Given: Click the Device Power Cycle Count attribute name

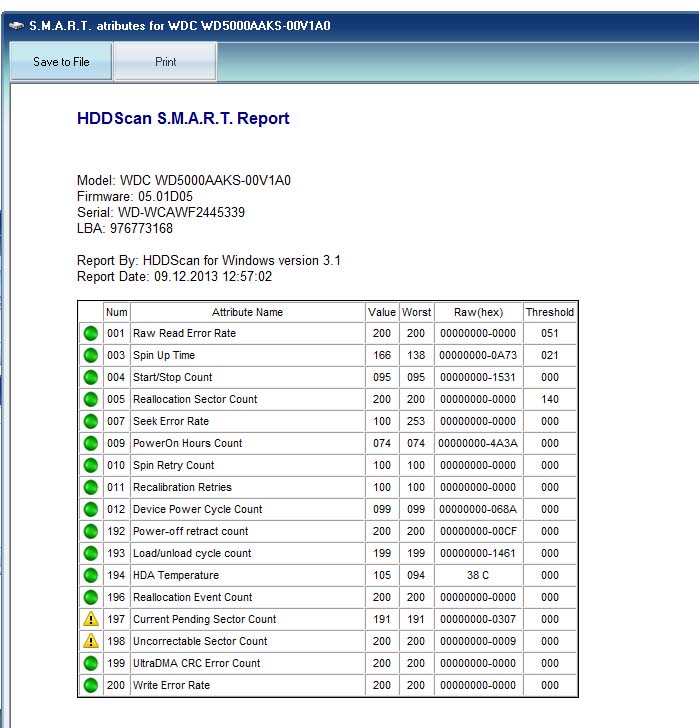Looking at the screenshot, I should pos(198,509).
